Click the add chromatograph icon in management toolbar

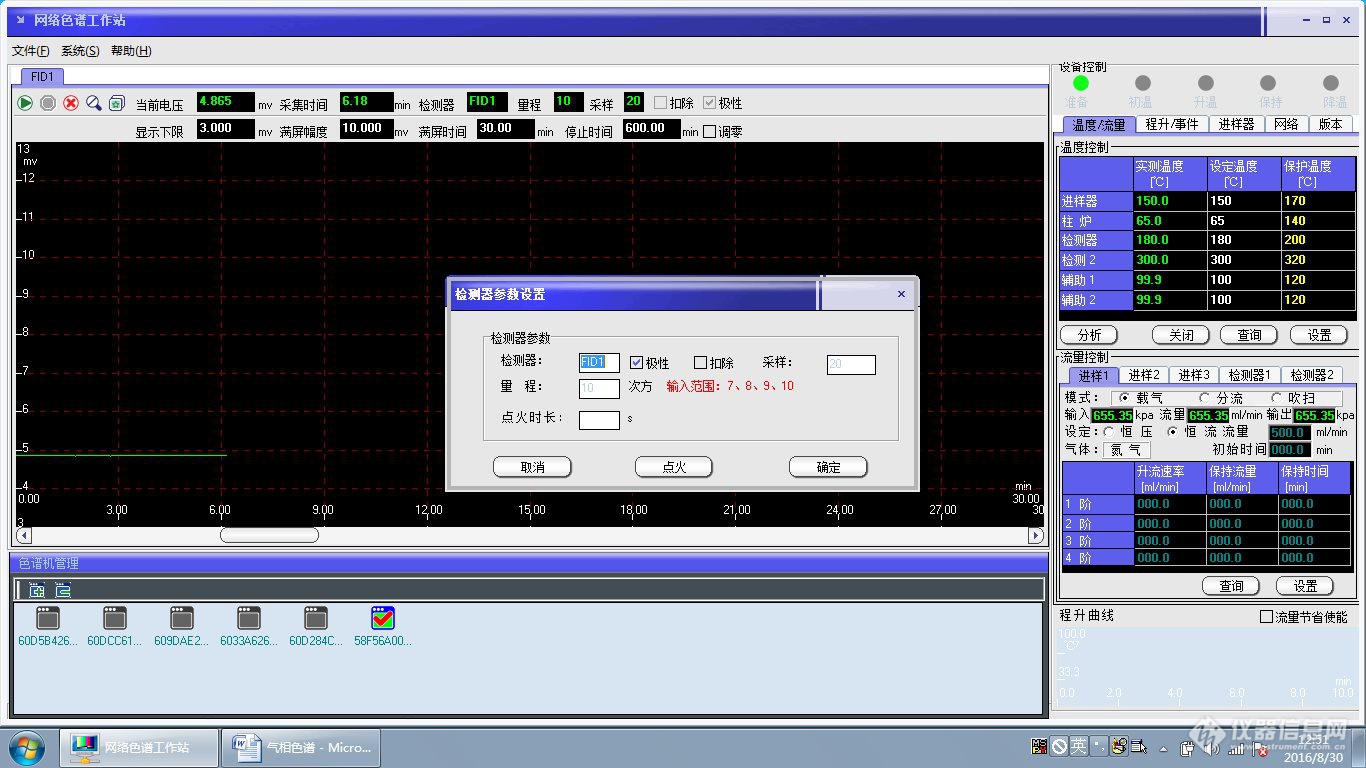tap(37, 590)
